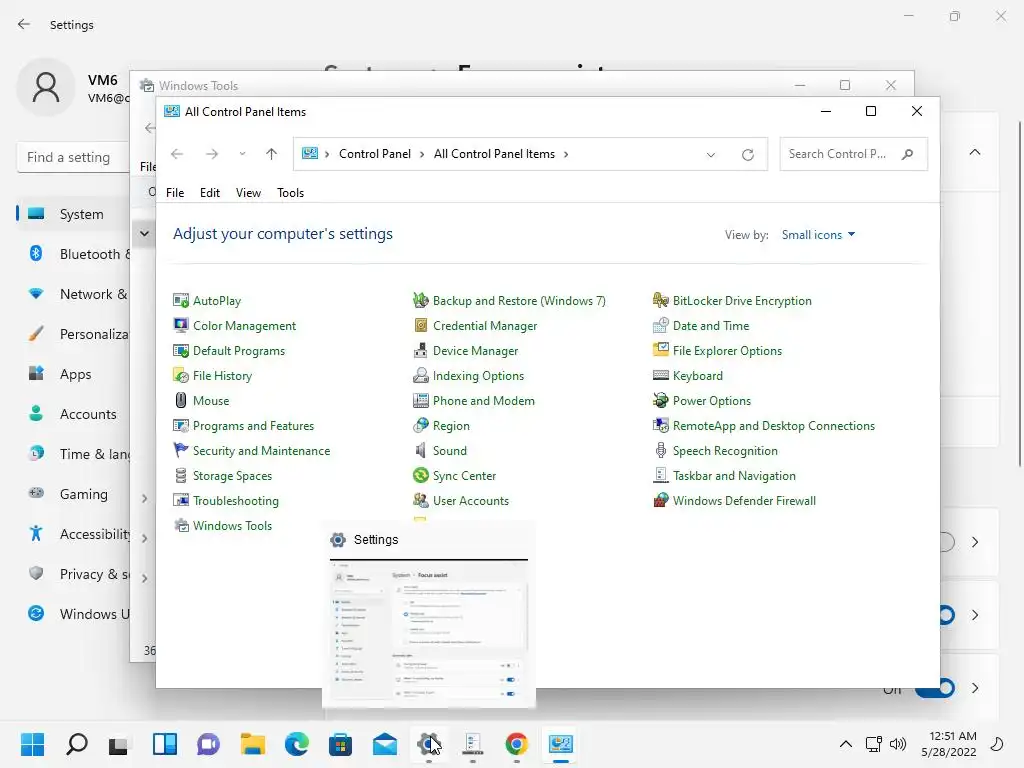Open Security and Maintenance flag icon
1024x768 pixels.
[181, 451]
